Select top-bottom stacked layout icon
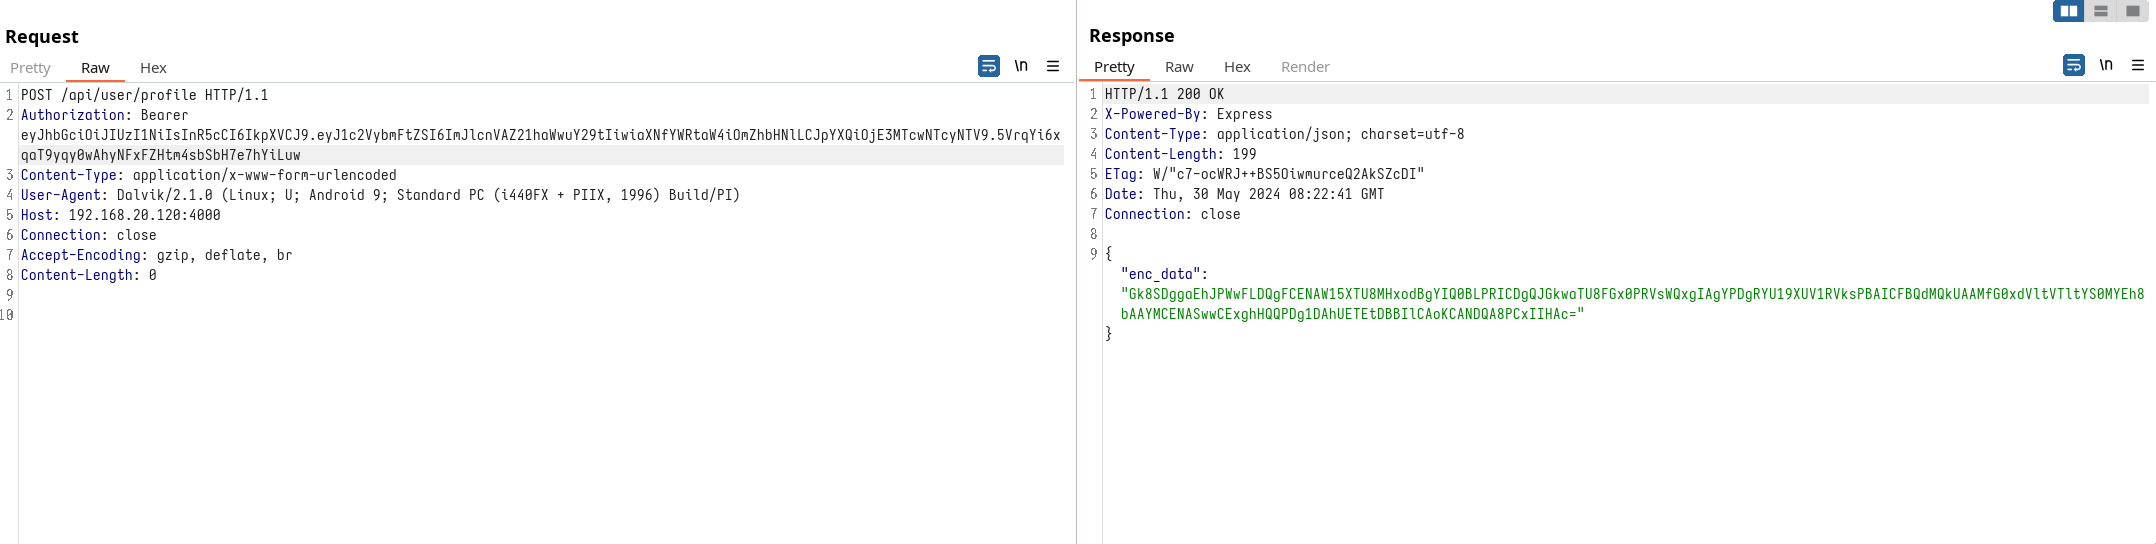 coord(2100,11)
